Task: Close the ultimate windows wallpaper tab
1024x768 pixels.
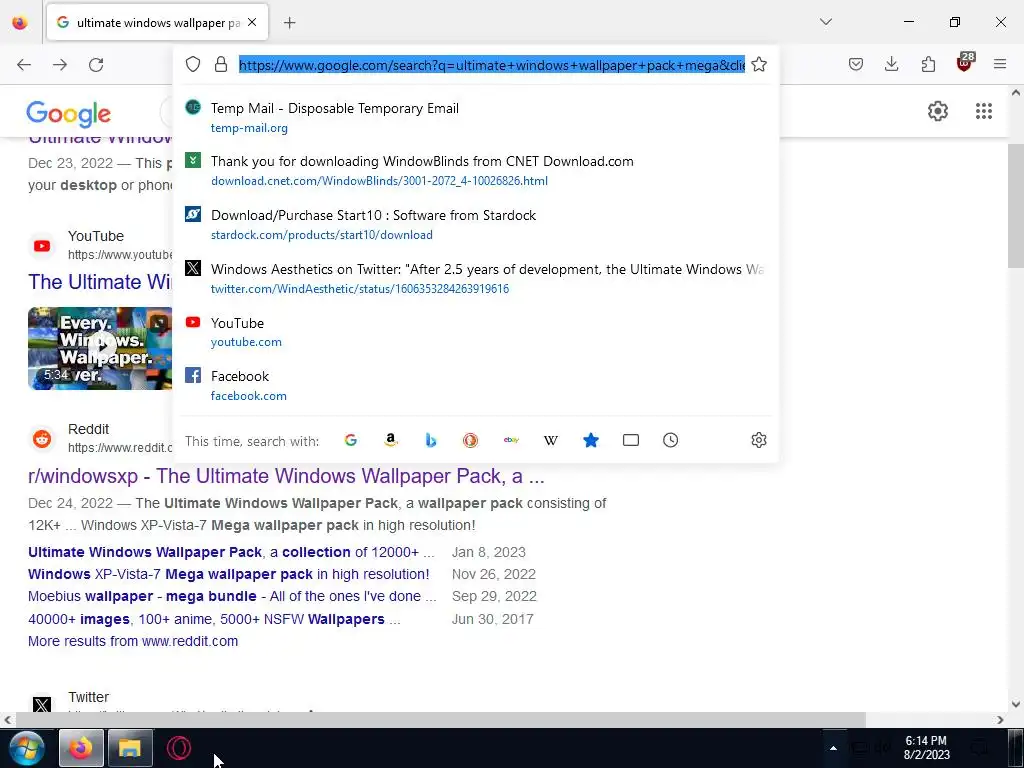Action: click(252, 22)
